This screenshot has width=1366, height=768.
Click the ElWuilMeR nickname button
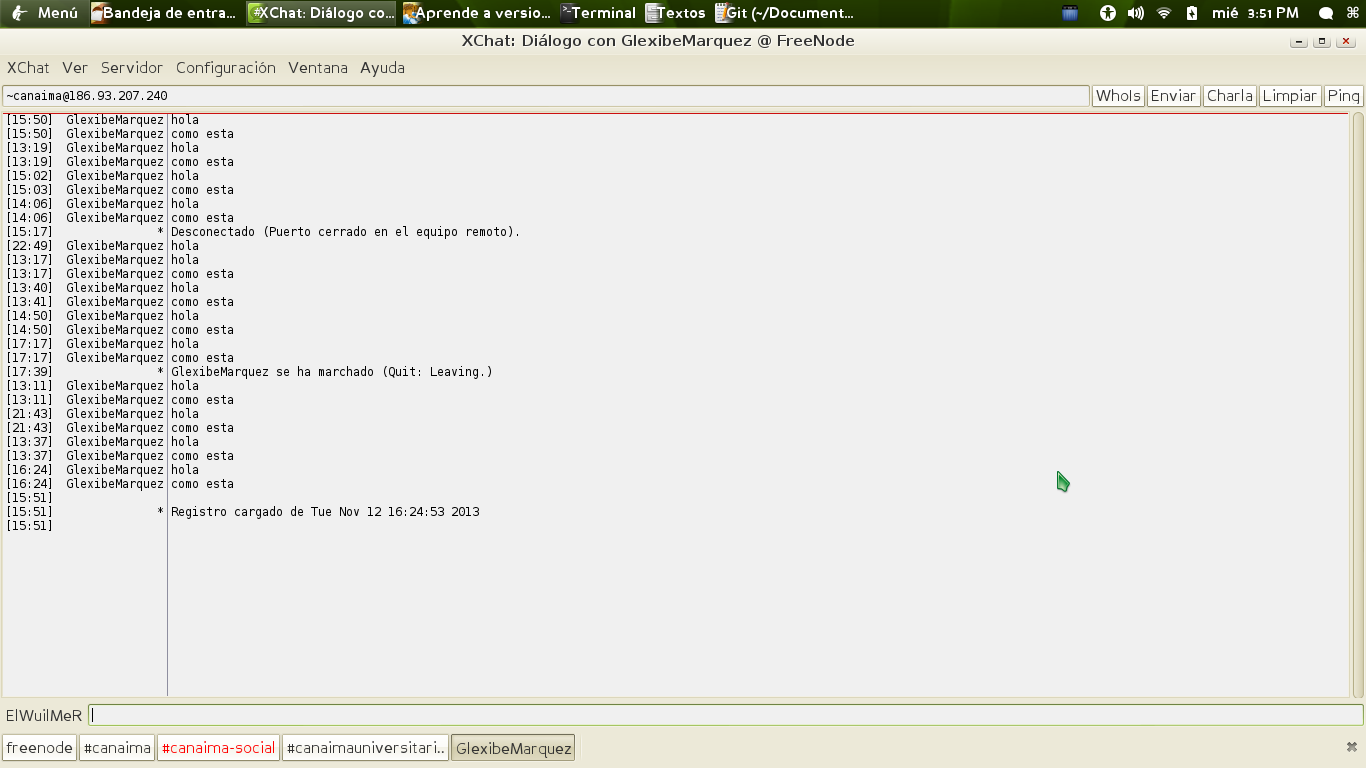tap(44, 715)
